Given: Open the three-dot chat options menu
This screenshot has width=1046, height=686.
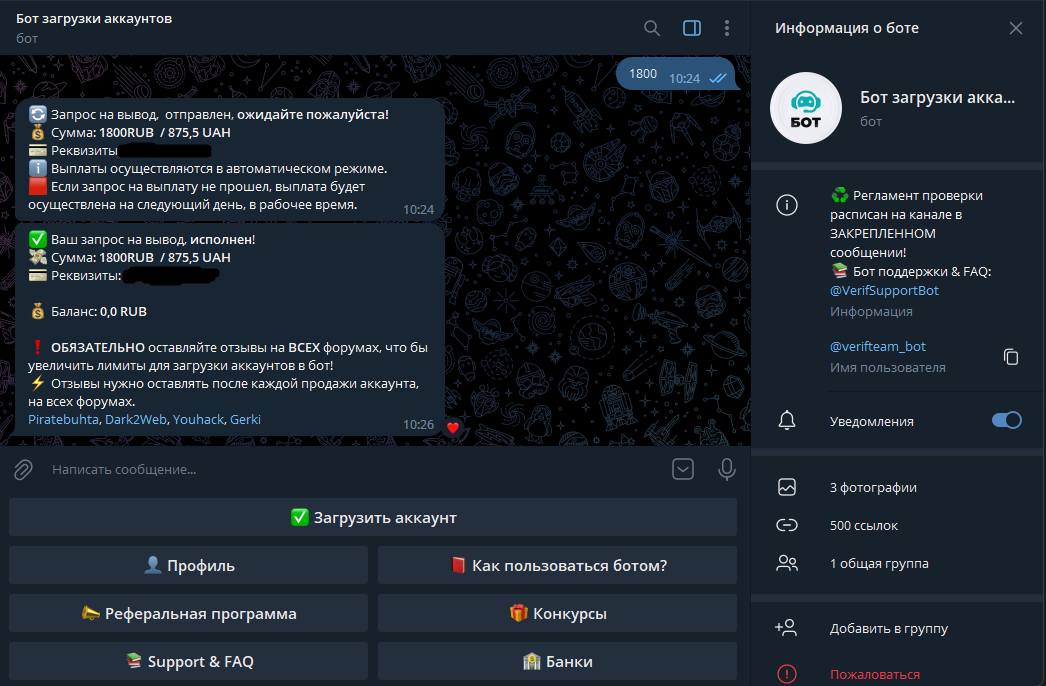Looking at the screenshot, I should 727,28.
